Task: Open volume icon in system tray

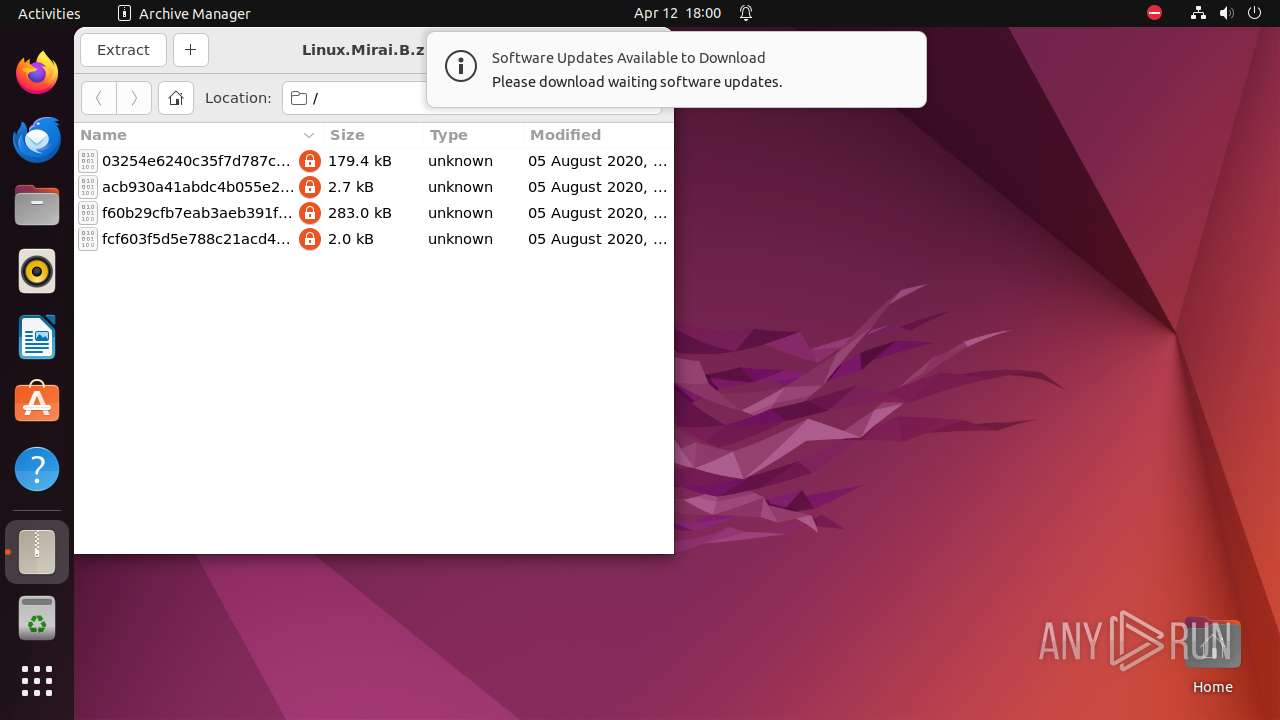Action: pos(1227,13)
